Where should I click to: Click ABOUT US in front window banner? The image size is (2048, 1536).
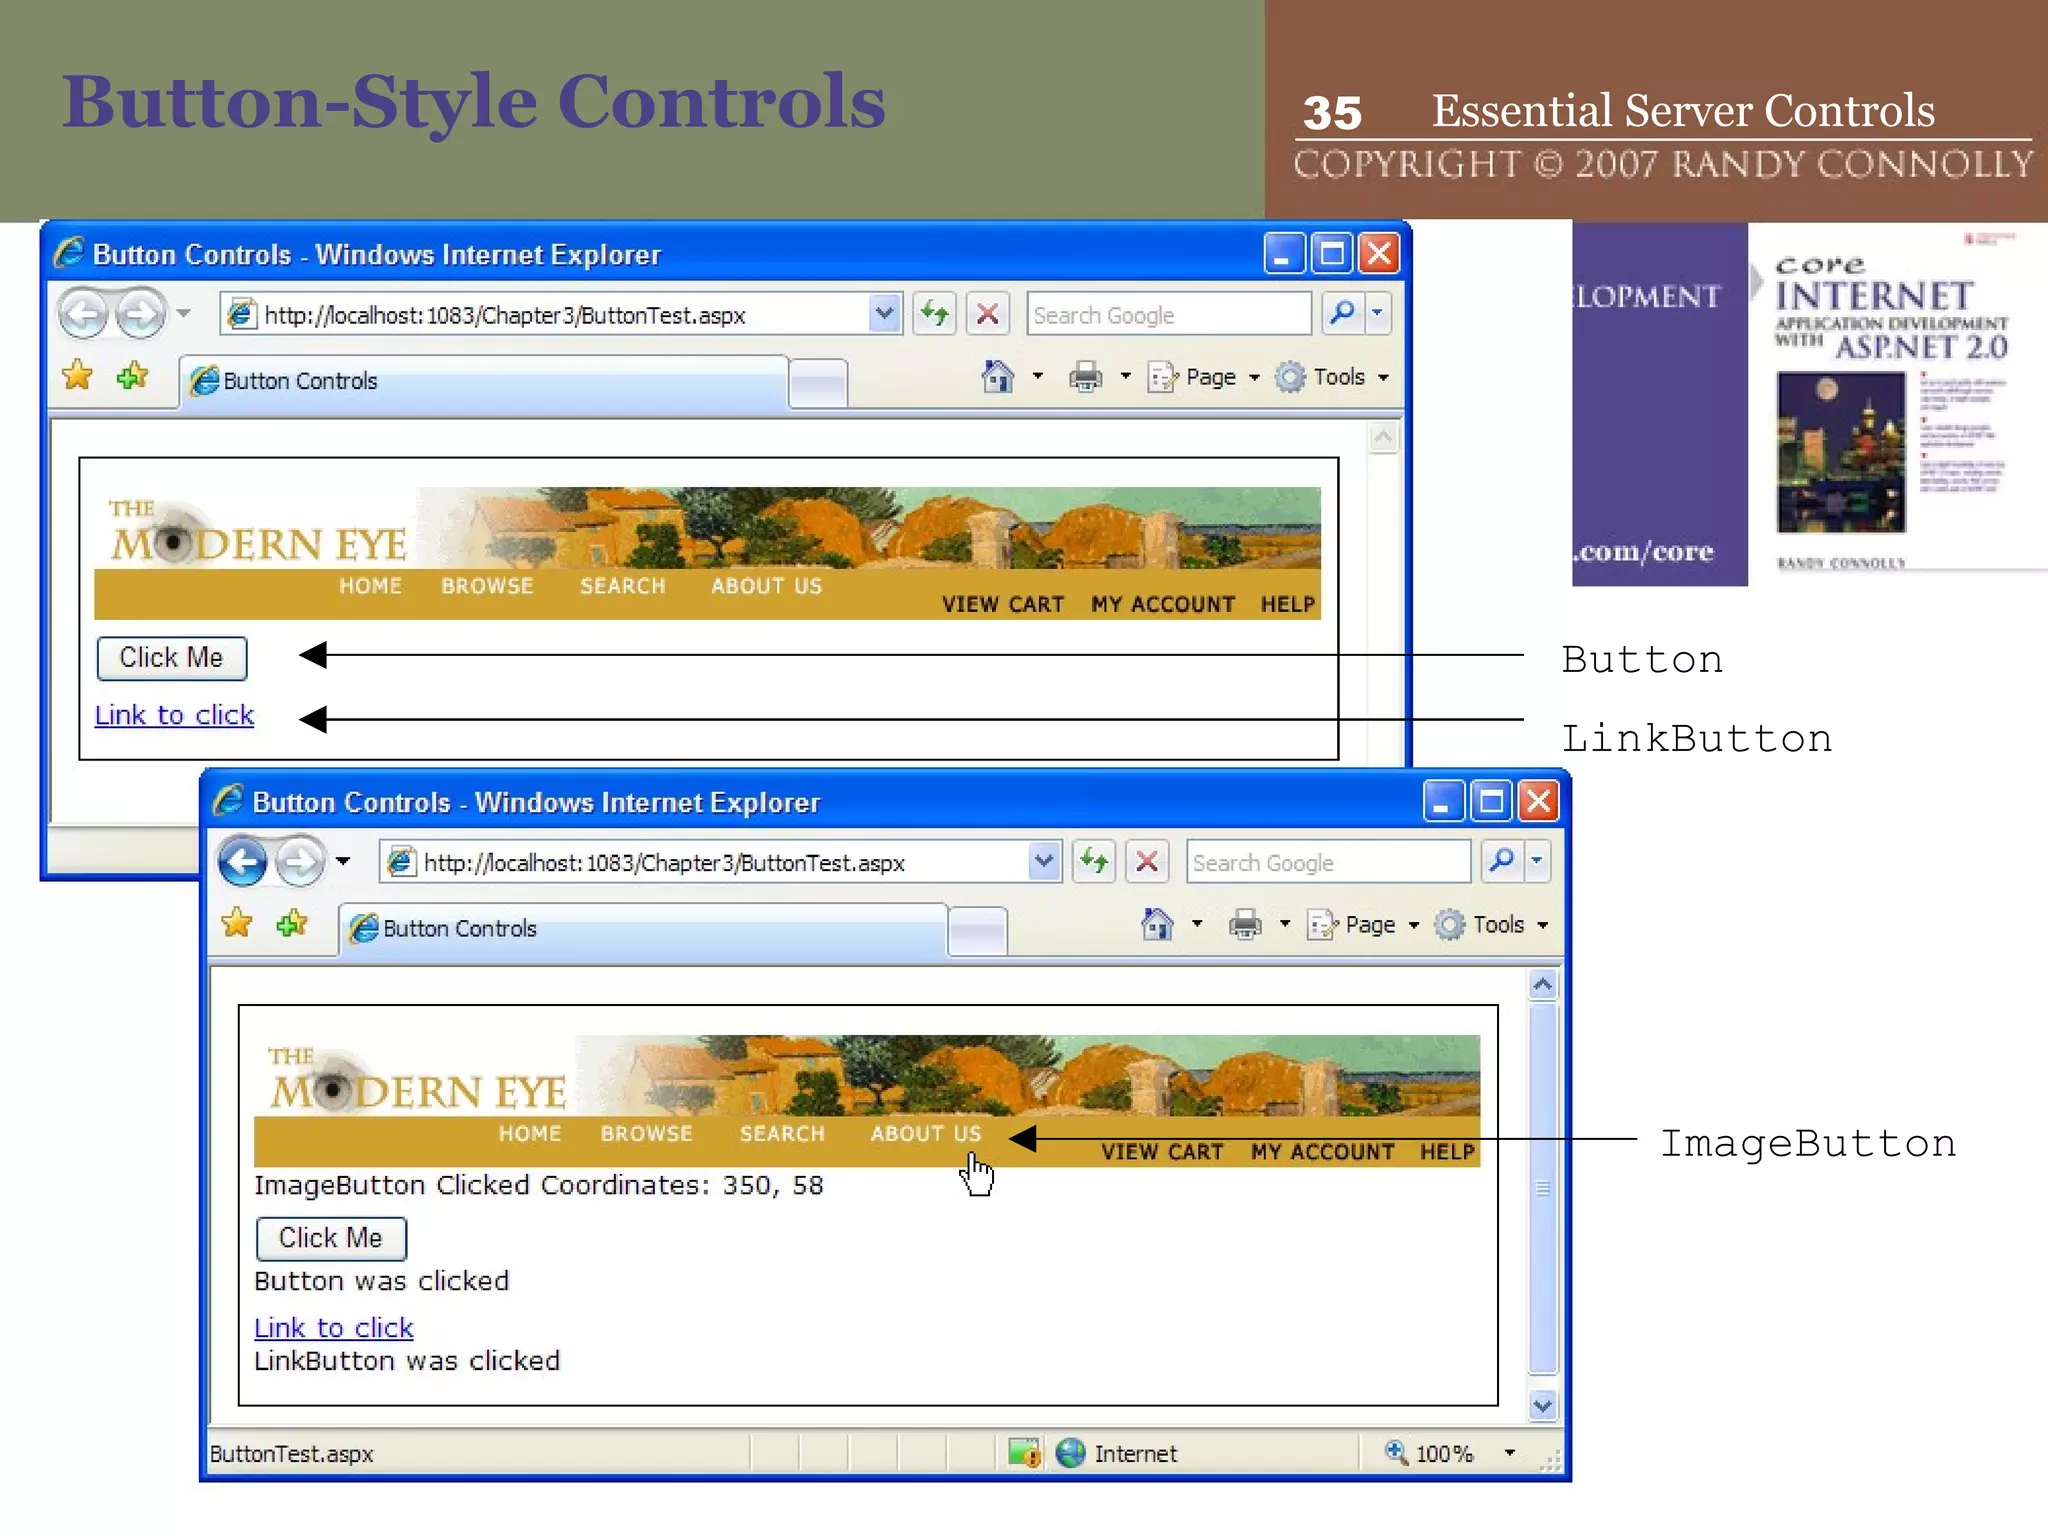pos(926,1133)
